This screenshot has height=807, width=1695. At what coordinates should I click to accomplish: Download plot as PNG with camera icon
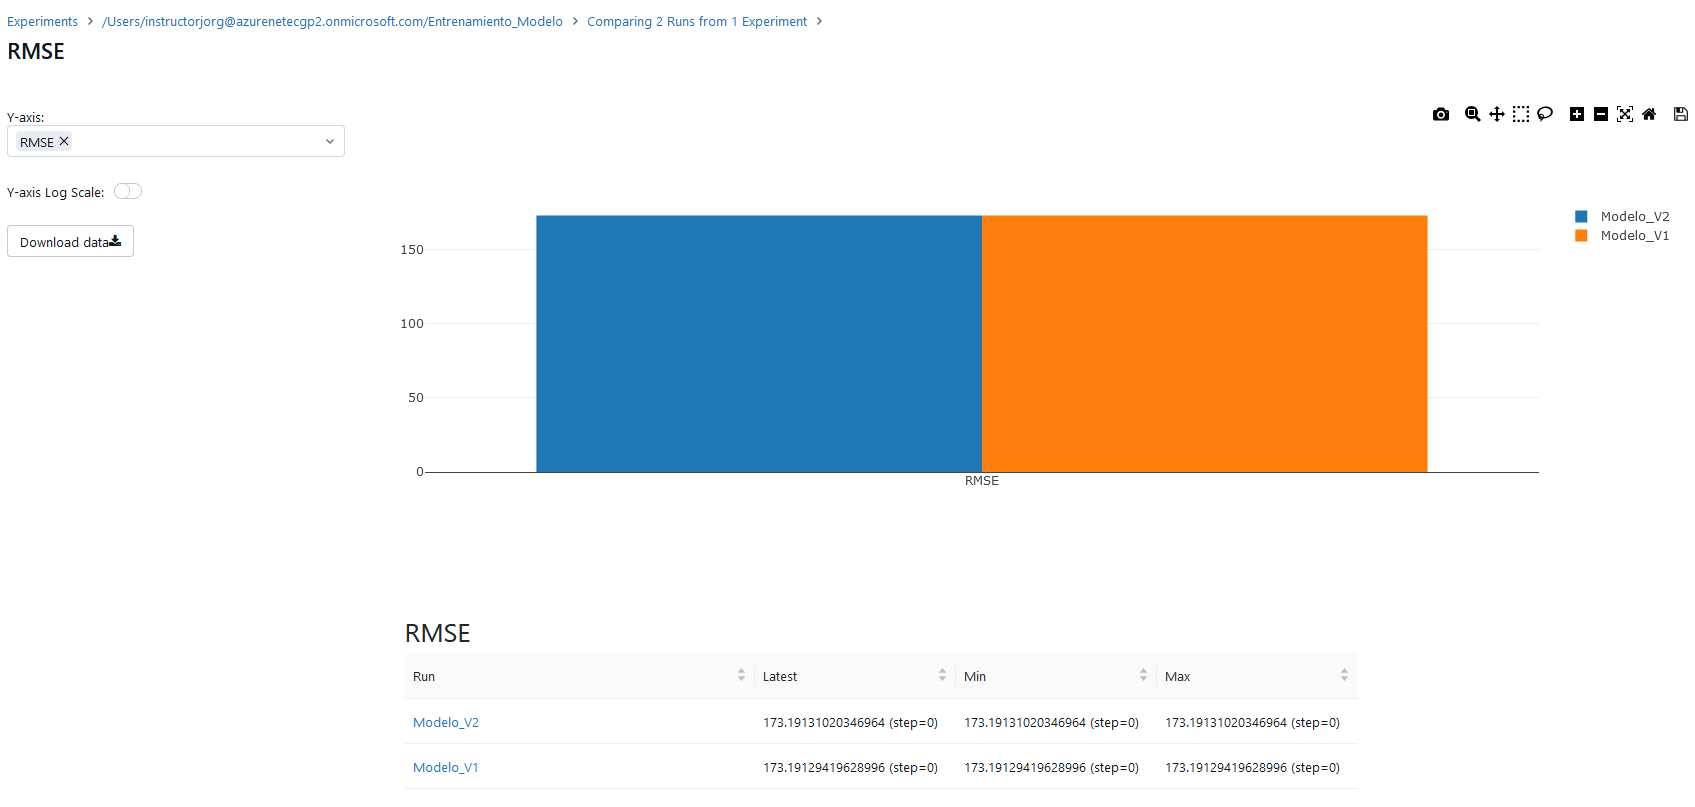coord(1440,114)
